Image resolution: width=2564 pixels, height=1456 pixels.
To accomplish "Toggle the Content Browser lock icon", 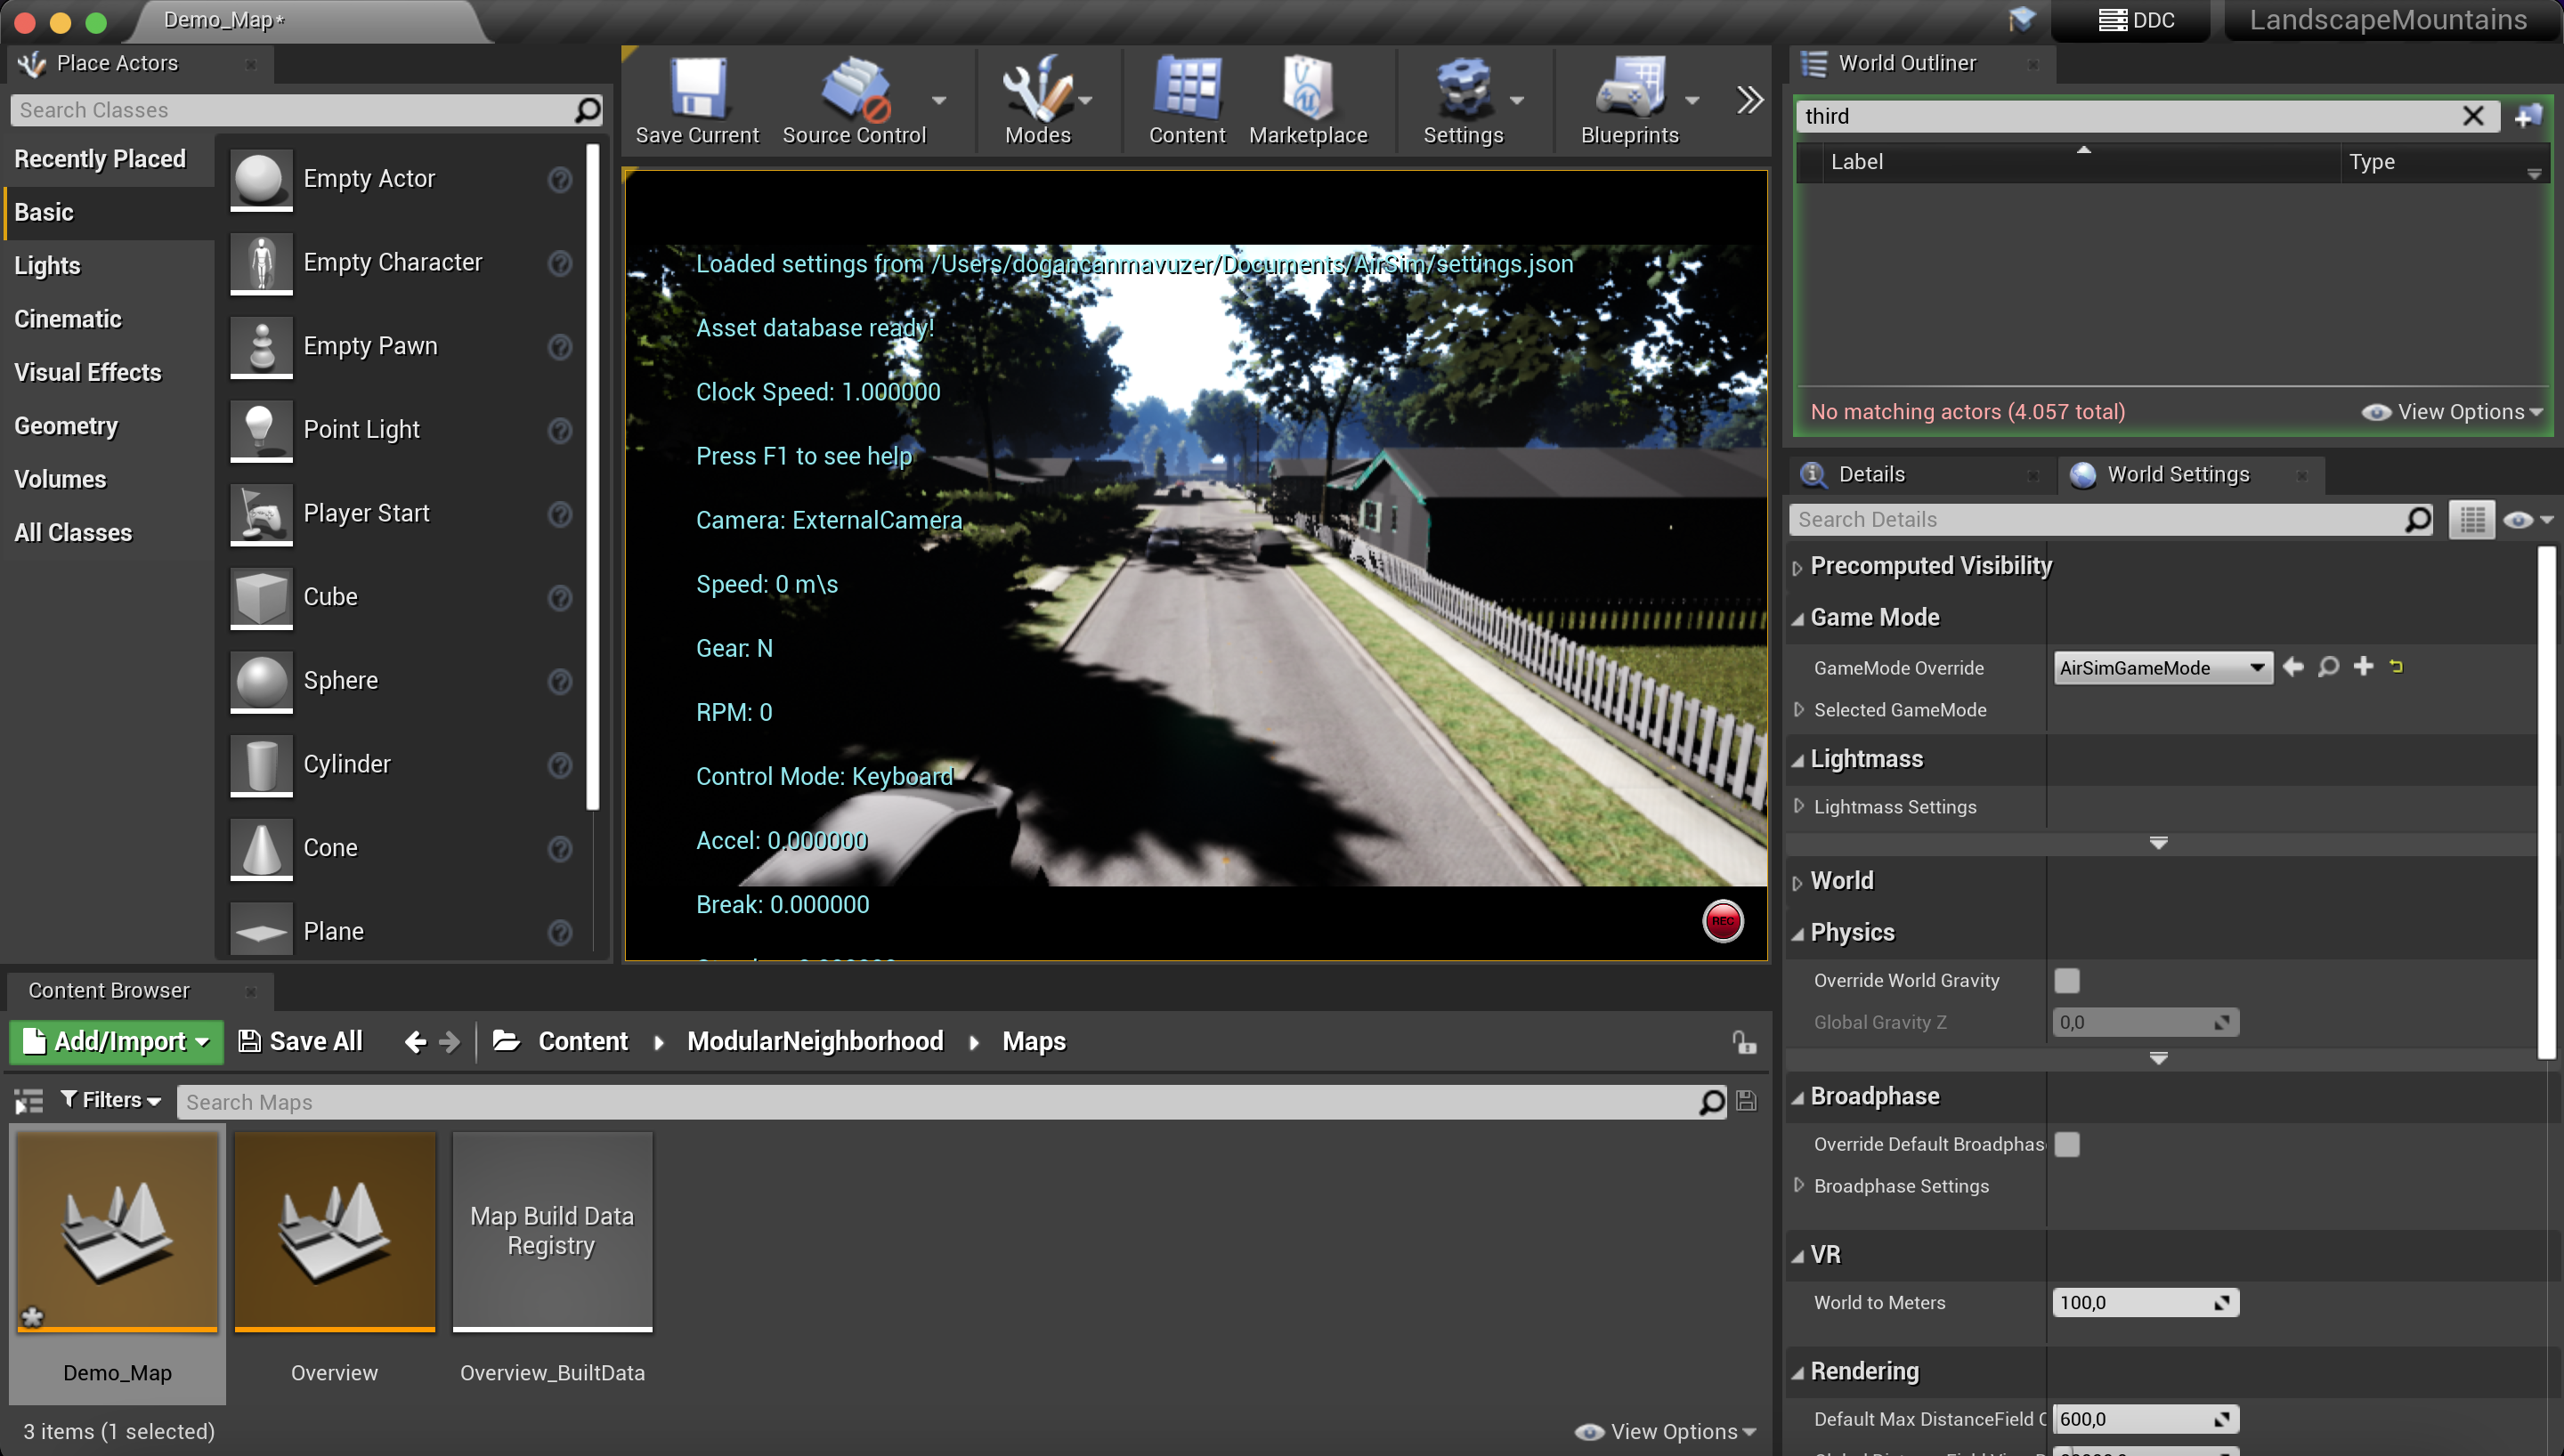I will pyautogui.click(x=1744, y=1042).
